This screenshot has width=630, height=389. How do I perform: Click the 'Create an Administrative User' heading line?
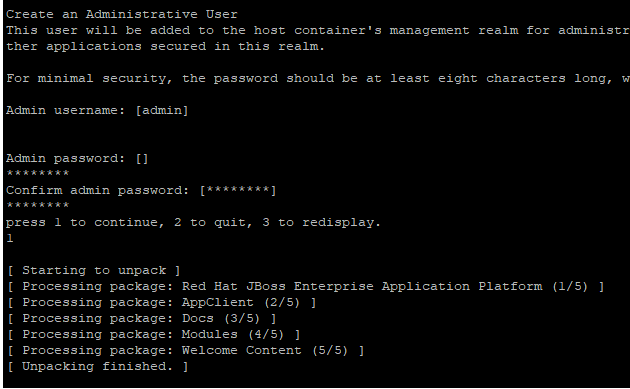[122, 14]
